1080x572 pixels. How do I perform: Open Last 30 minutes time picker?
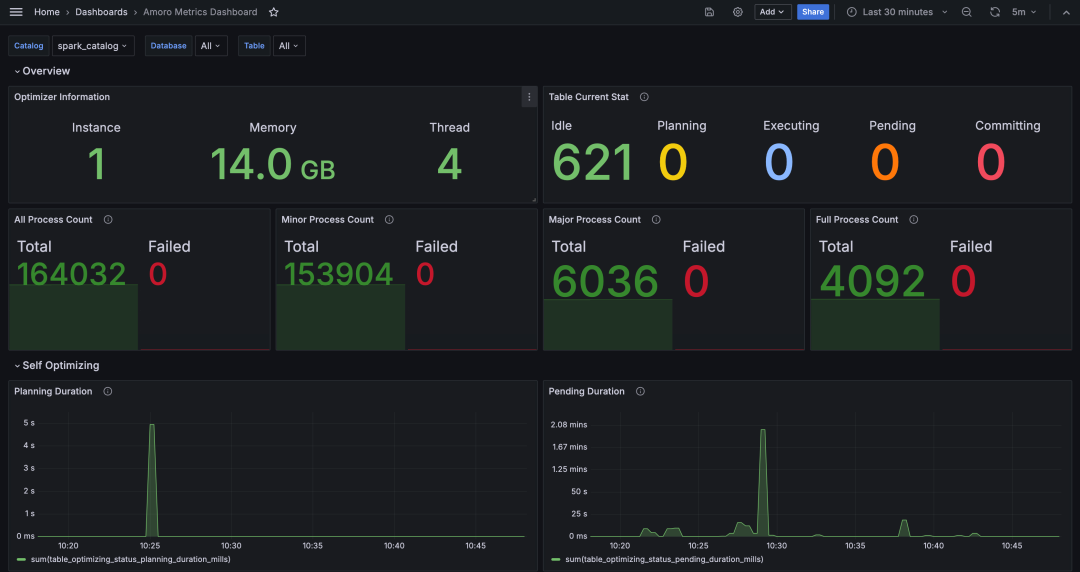(897, 12)
